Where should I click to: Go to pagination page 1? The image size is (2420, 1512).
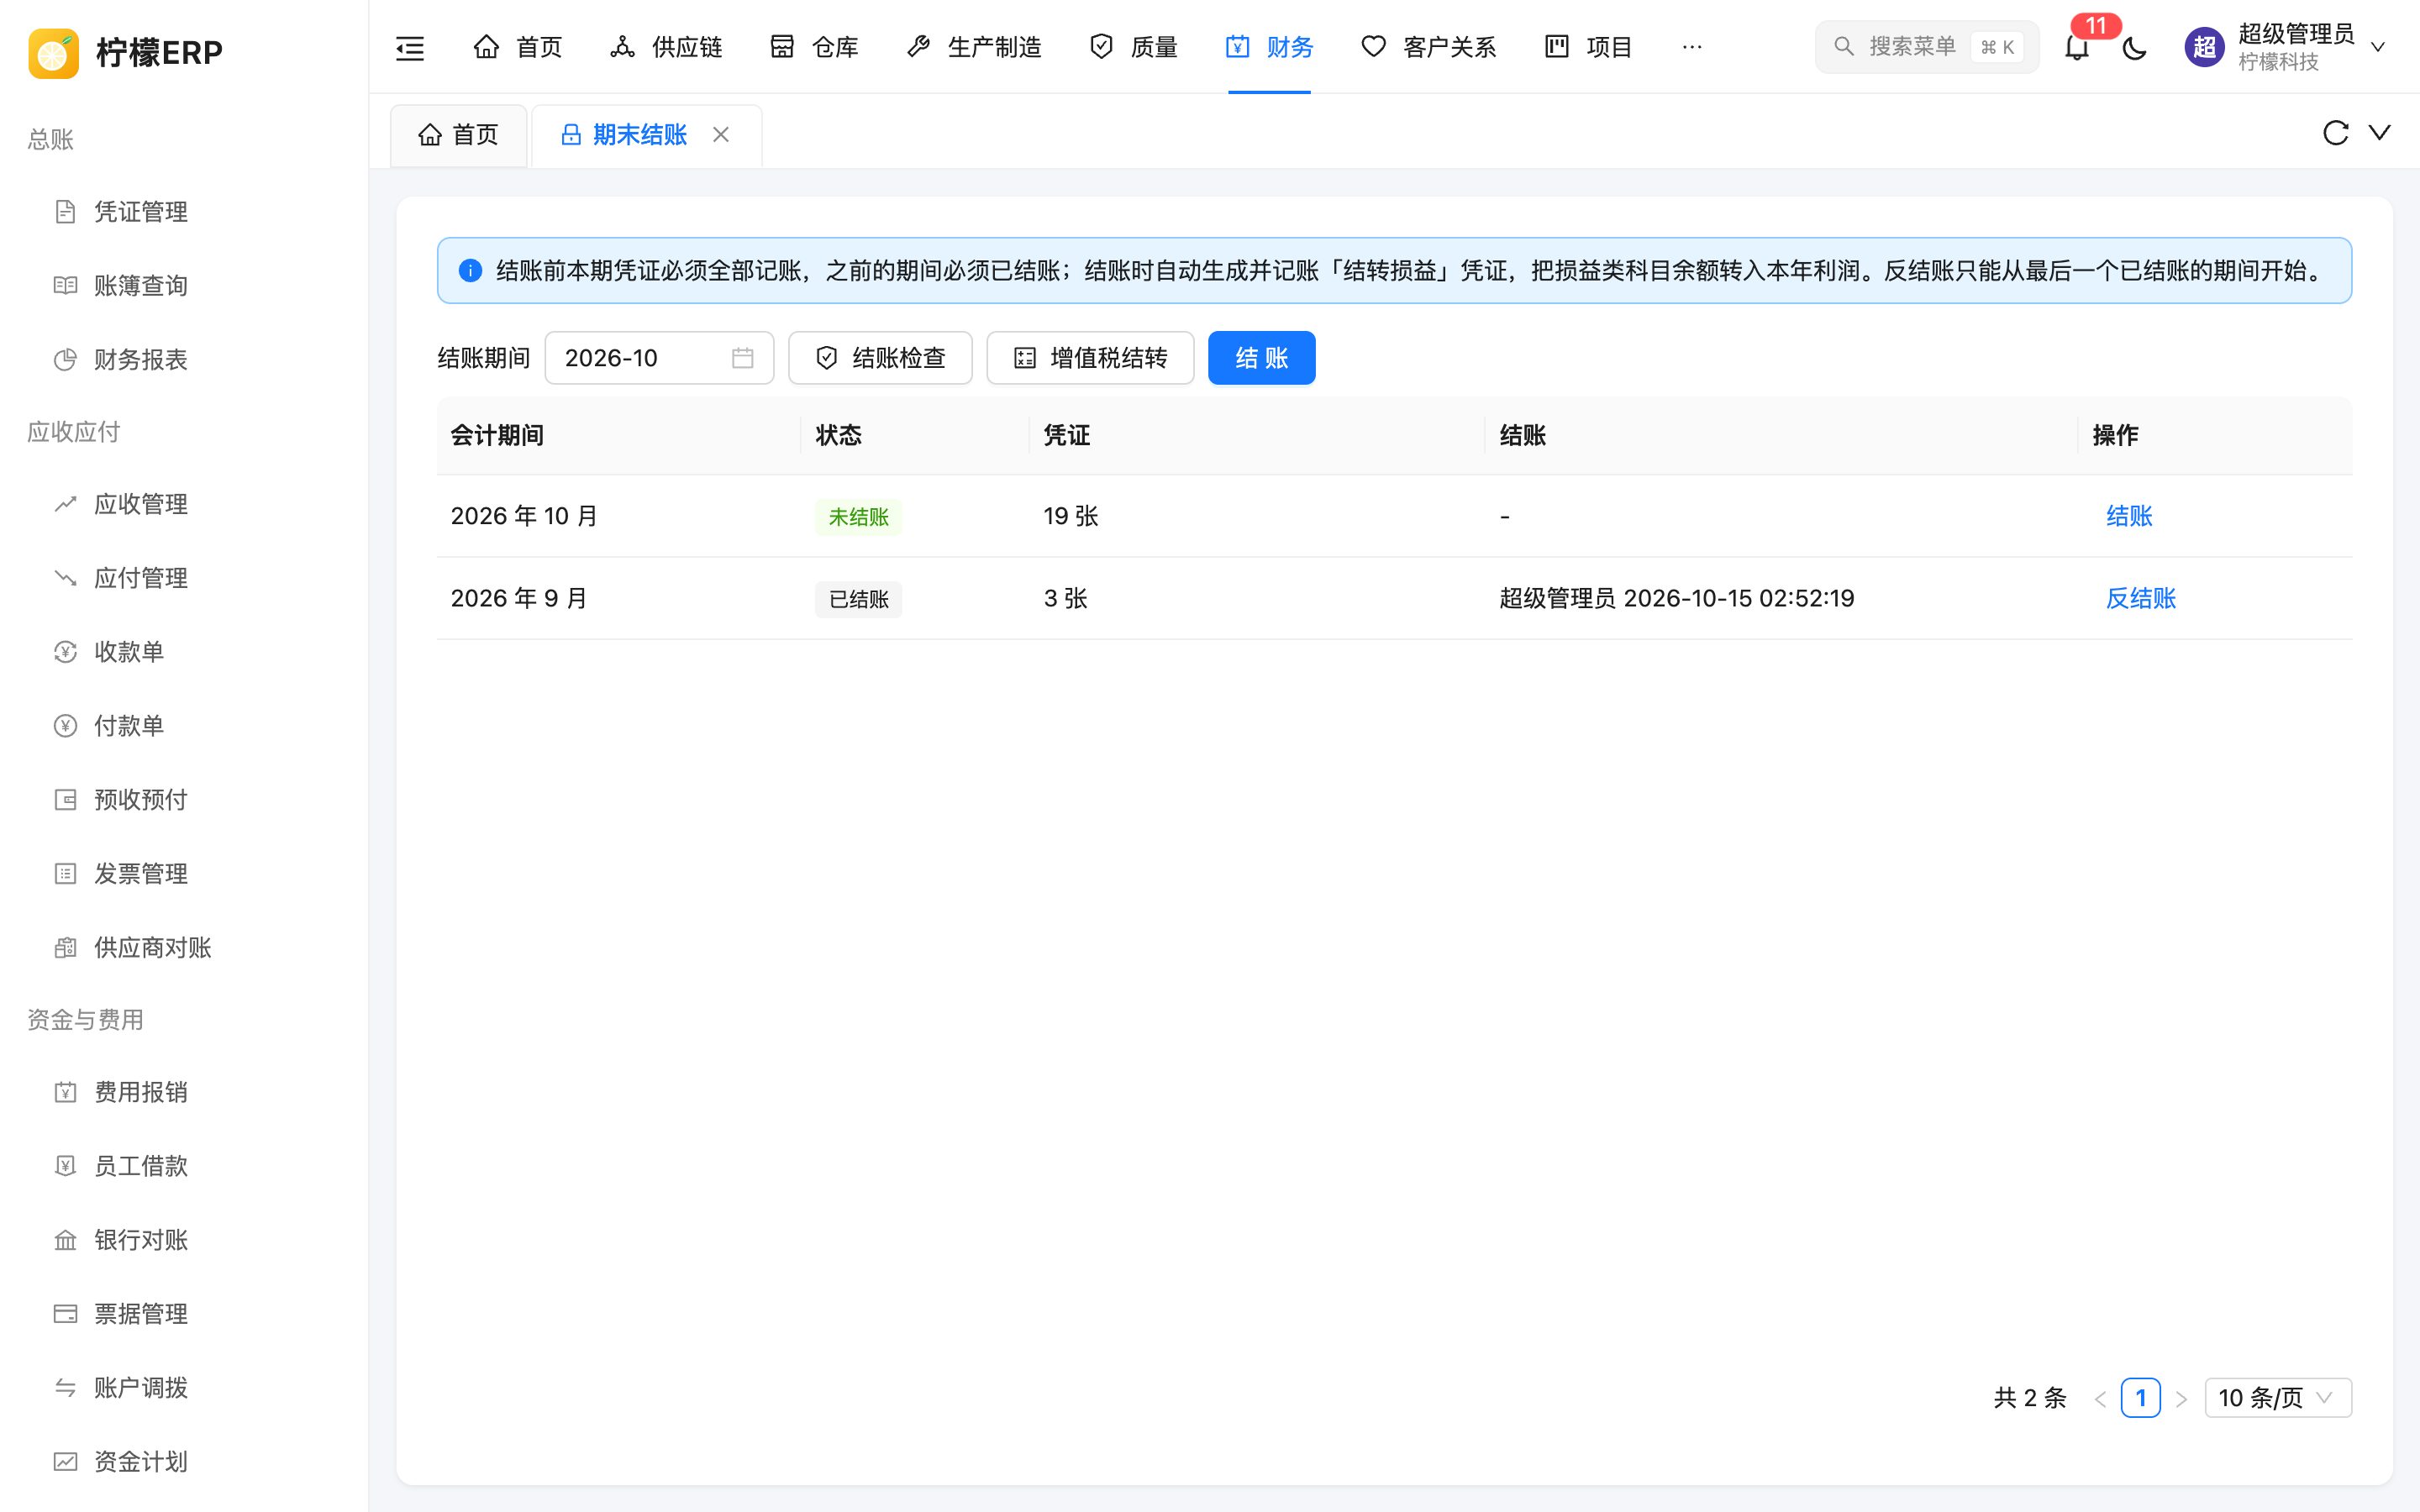2140,1397
